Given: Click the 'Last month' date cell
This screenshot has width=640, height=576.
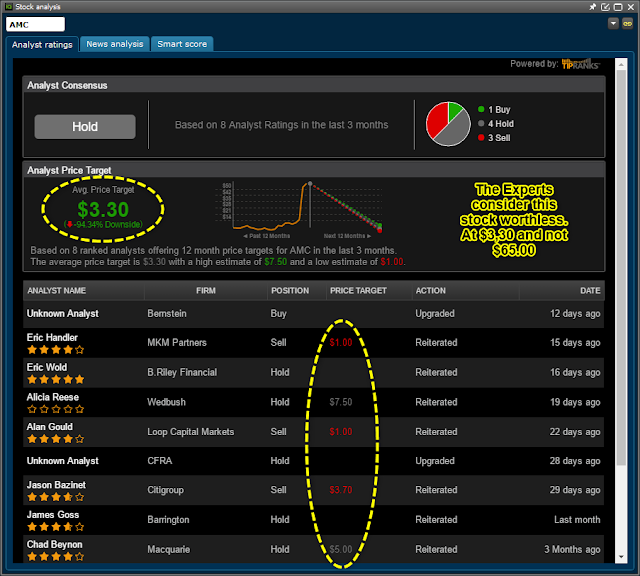Looking at the screenshot, I should 577,520.
